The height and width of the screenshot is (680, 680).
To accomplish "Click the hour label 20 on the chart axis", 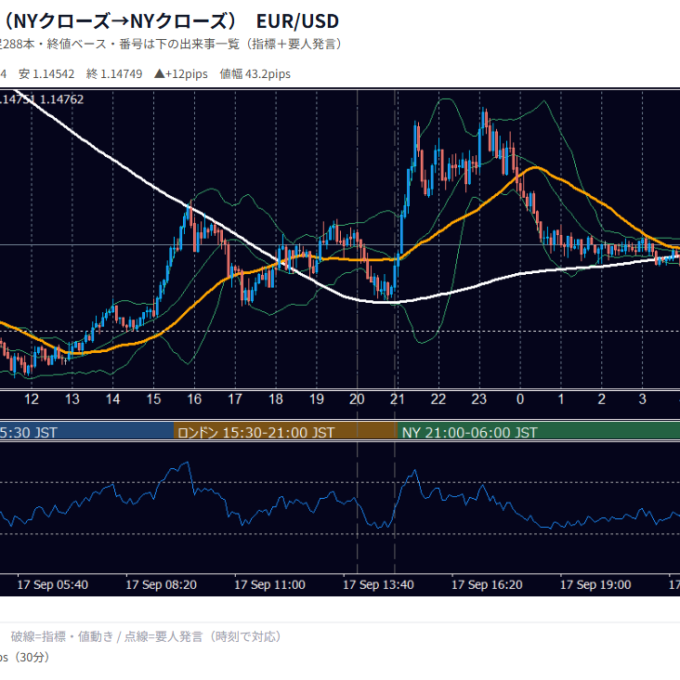I will (357, 399).
